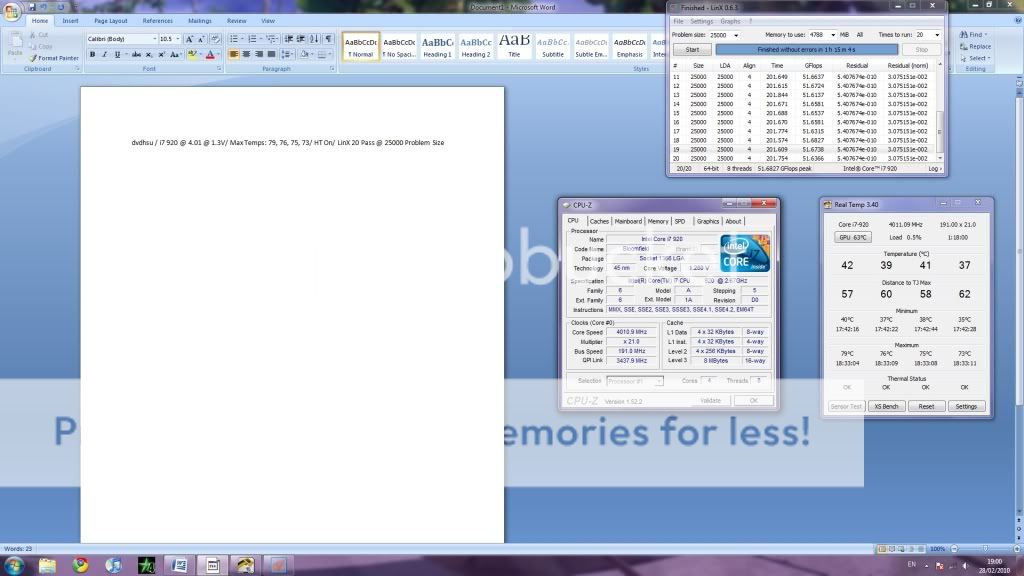Pick the text highlight color

pyautogui.click(x=191, y=55)
